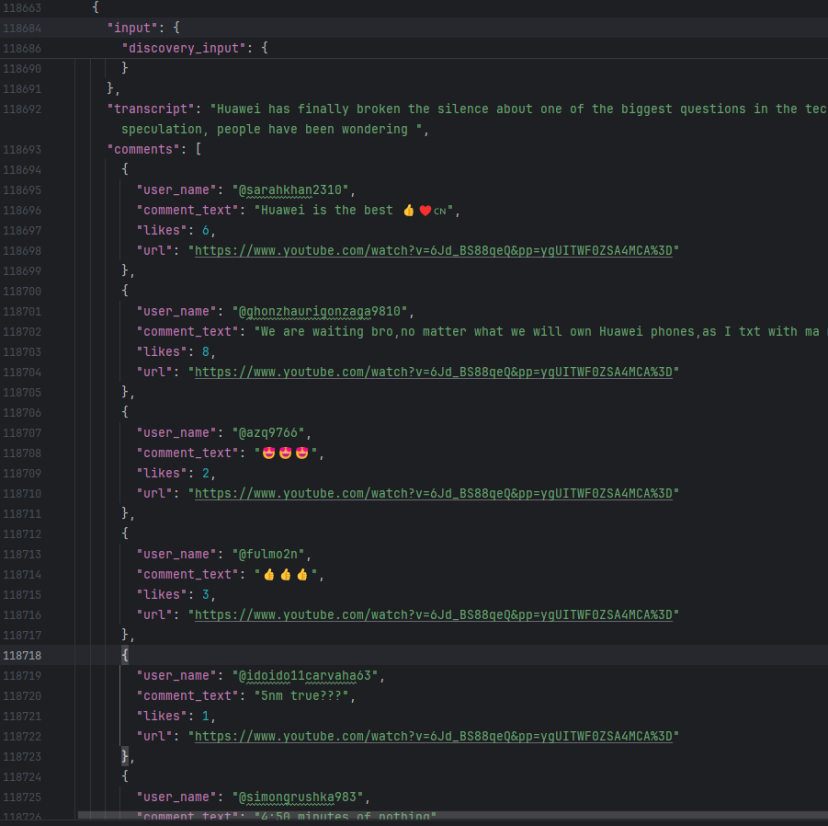Click the heart-eyes emoji comment text

pyautogui.click(x=285, y=453)
